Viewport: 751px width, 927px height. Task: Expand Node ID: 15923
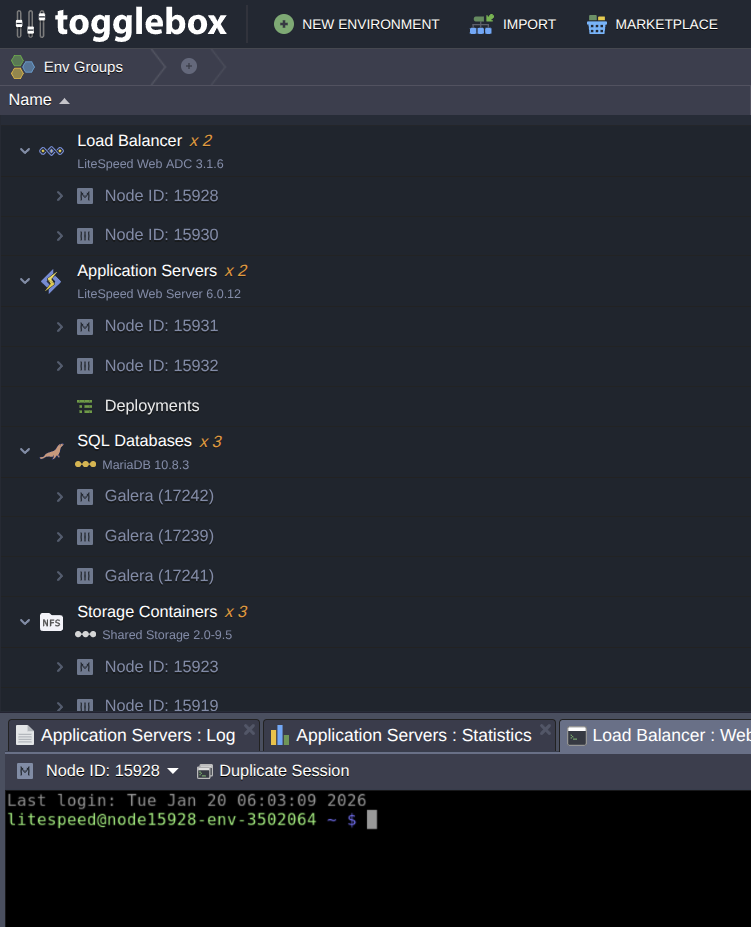click(60, 667)
